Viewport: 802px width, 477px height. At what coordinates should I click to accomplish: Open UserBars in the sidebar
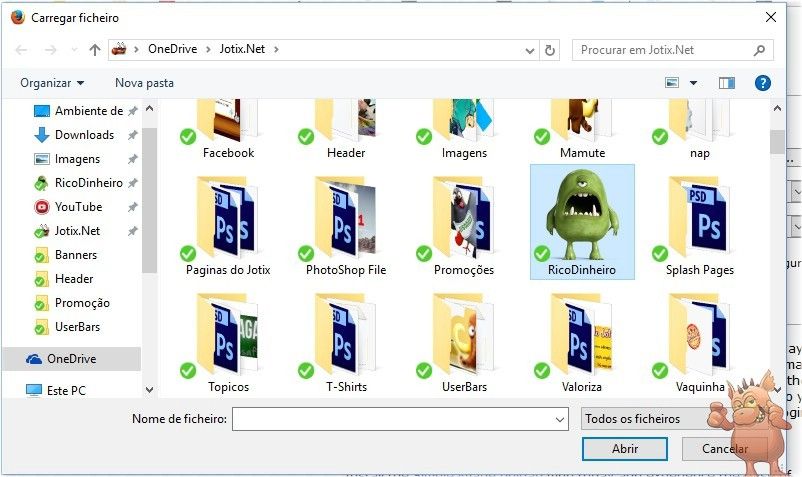tap(67, 327)
